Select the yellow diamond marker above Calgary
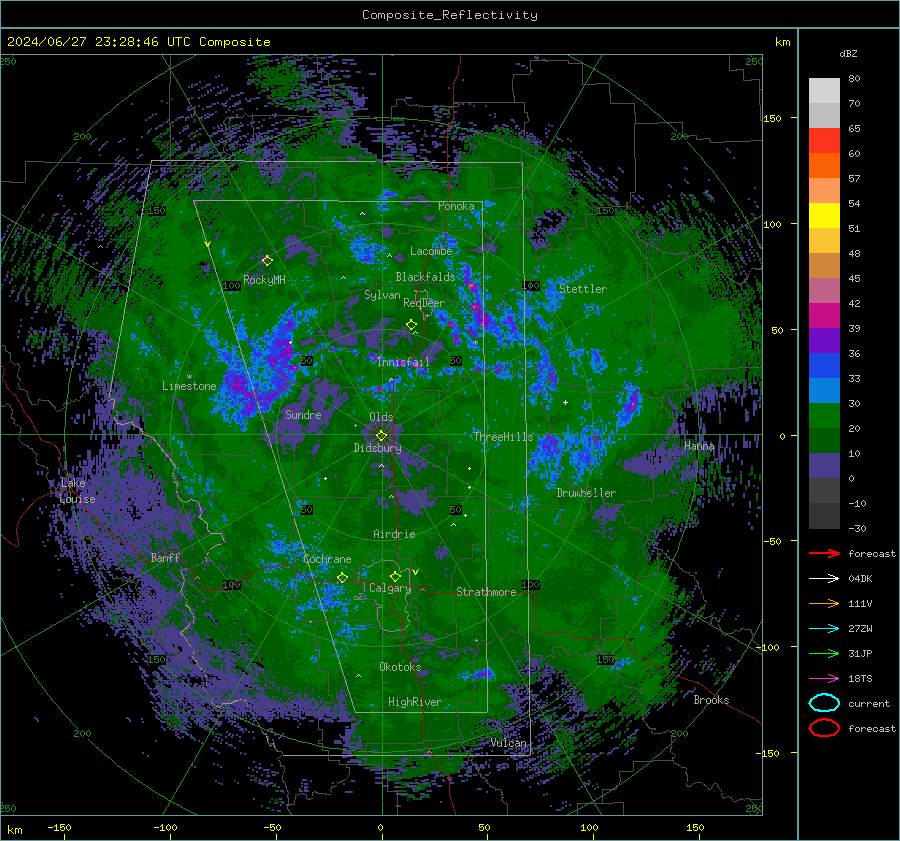This screenshot has width=900, height=841. (395, 576)
